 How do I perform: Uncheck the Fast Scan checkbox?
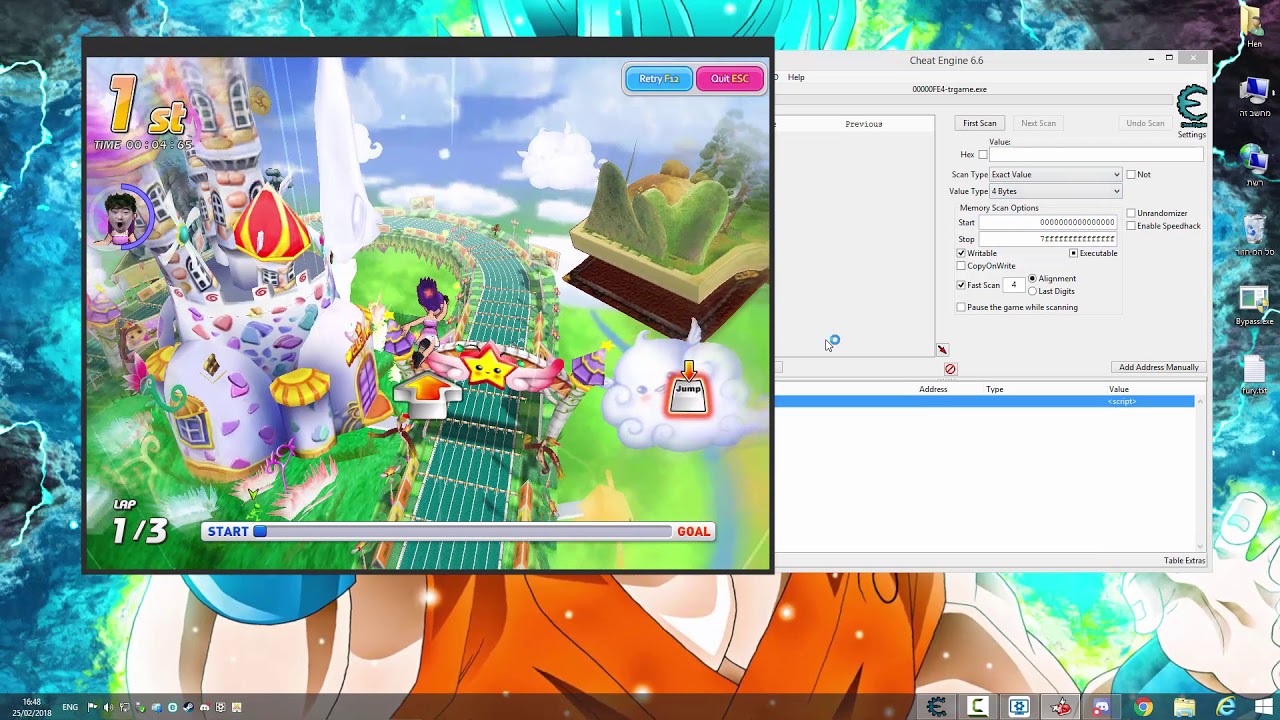tap(961, 285)
